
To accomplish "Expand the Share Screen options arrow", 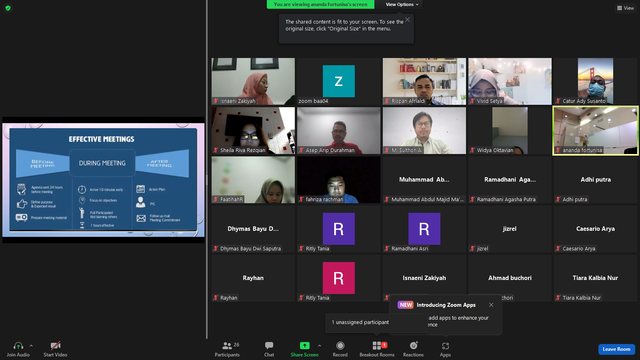I will [319, 346].
